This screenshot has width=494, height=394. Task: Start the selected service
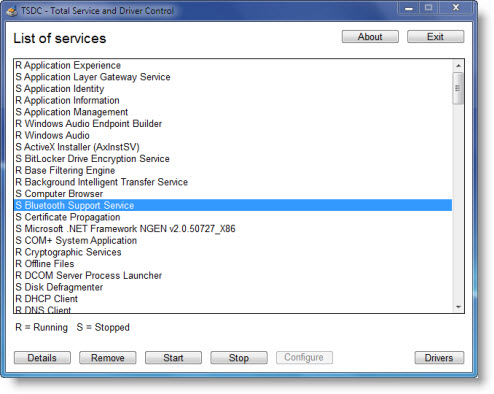[x=173, y=358]
